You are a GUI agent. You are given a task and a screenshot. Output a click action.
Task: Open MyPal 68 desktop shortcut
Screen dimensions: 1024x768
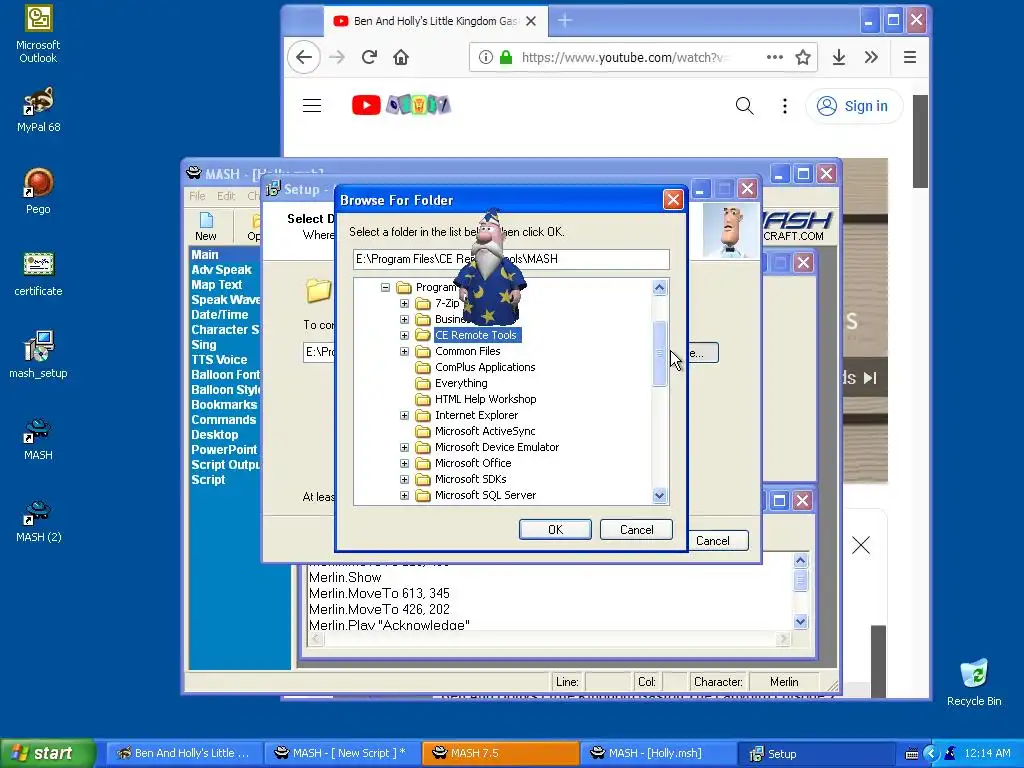pos(38,110)
